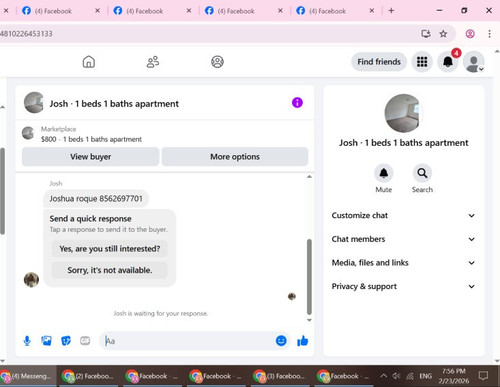Viewport: 500px width, 387px height.
Task: Expand Media, files and links section
Action: (403, 263)
